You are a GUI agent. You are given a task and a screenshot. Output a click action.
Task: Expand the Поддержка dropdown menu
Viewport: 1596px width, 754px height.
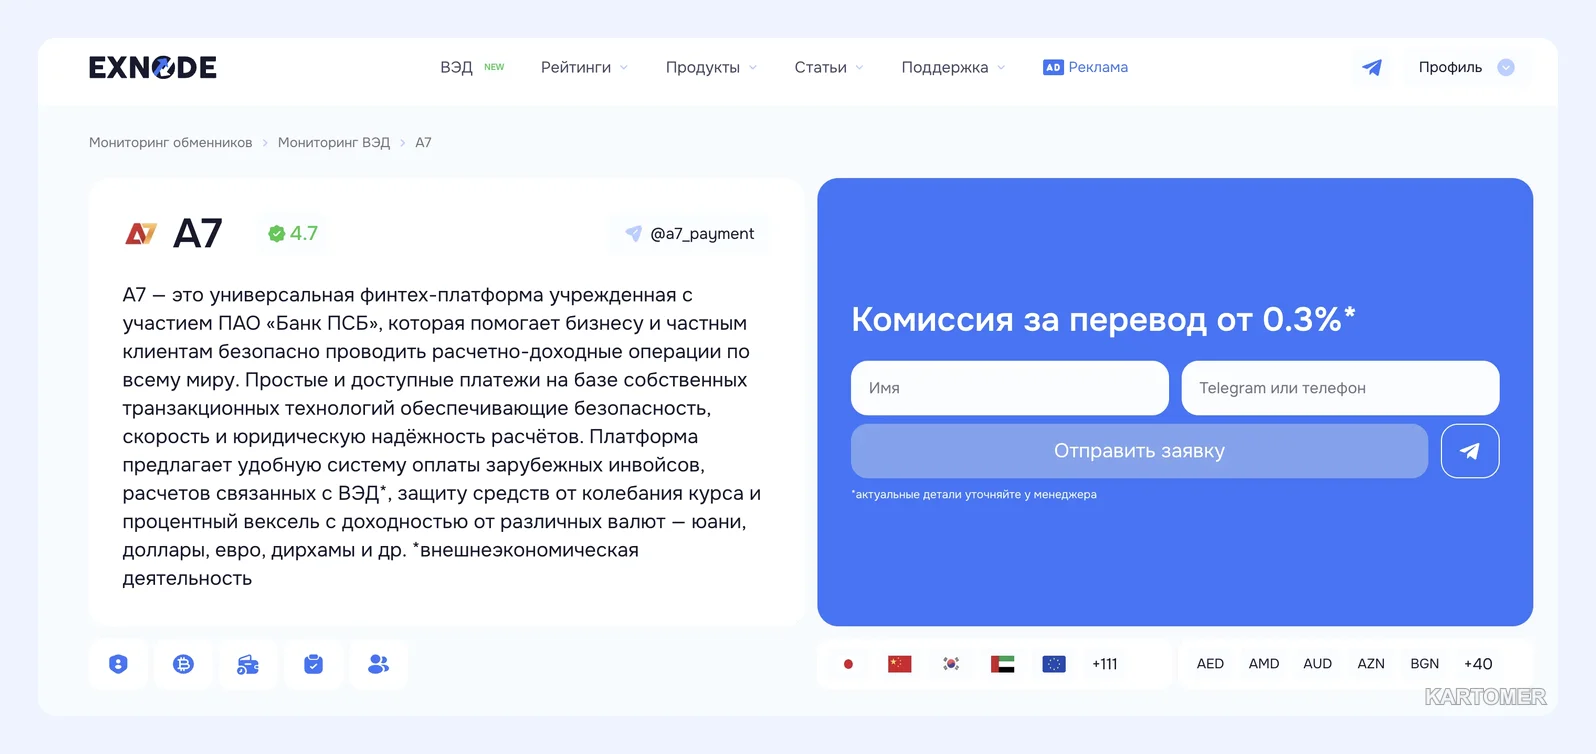click(954, 67)
